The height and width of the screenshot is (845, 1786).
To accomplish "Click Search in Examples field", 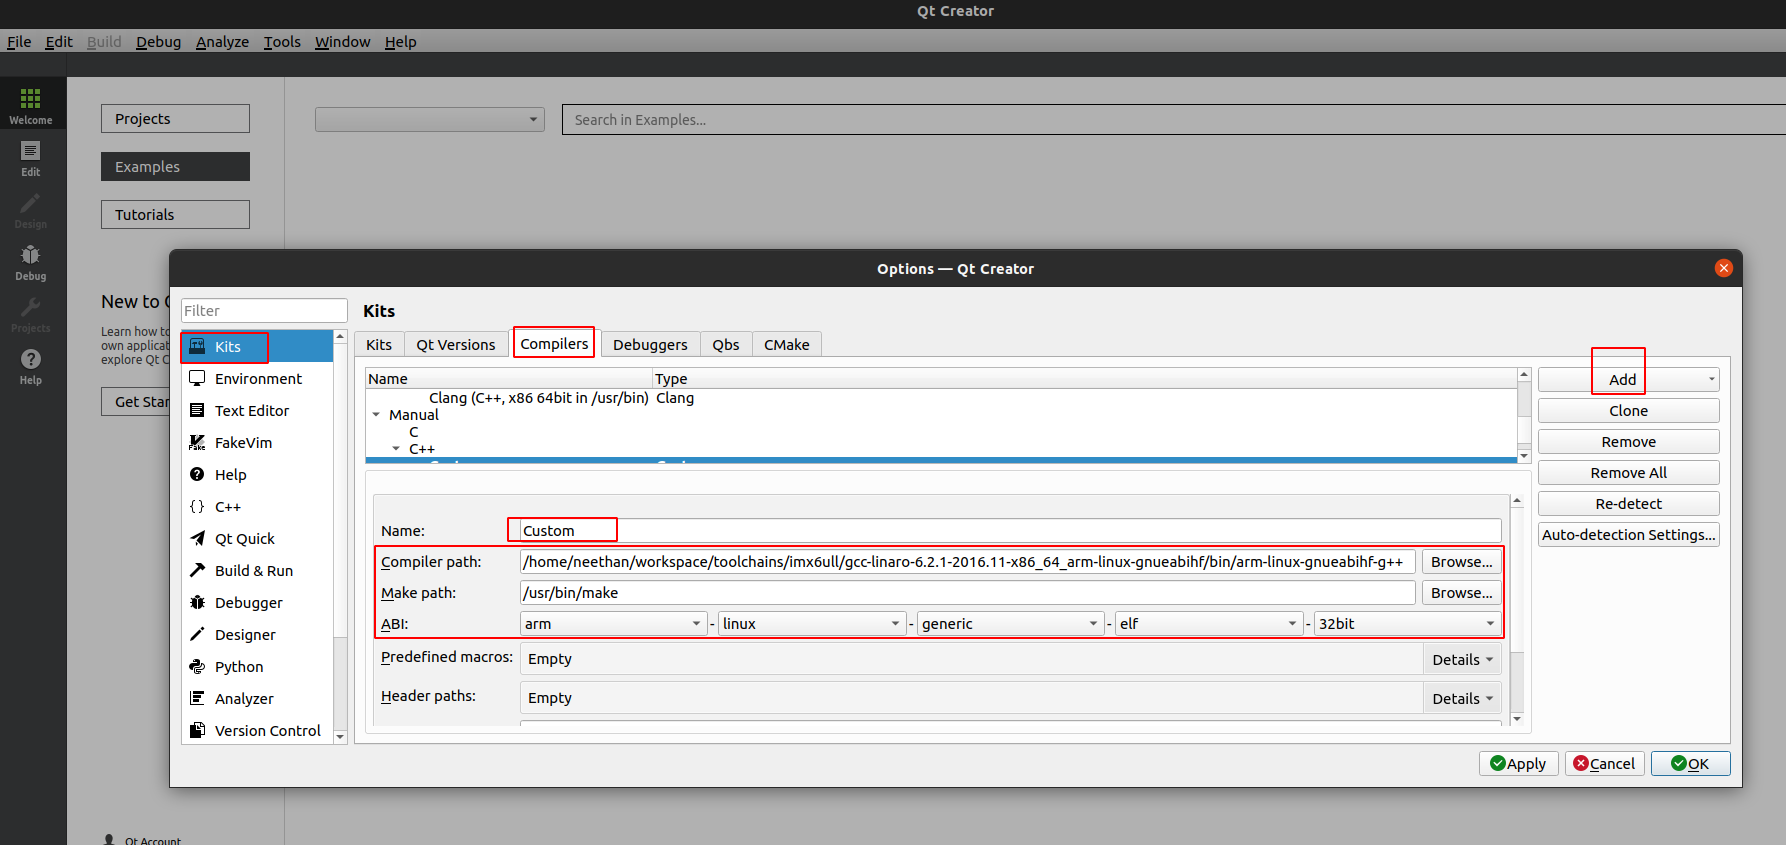I will pos(1174,119).
